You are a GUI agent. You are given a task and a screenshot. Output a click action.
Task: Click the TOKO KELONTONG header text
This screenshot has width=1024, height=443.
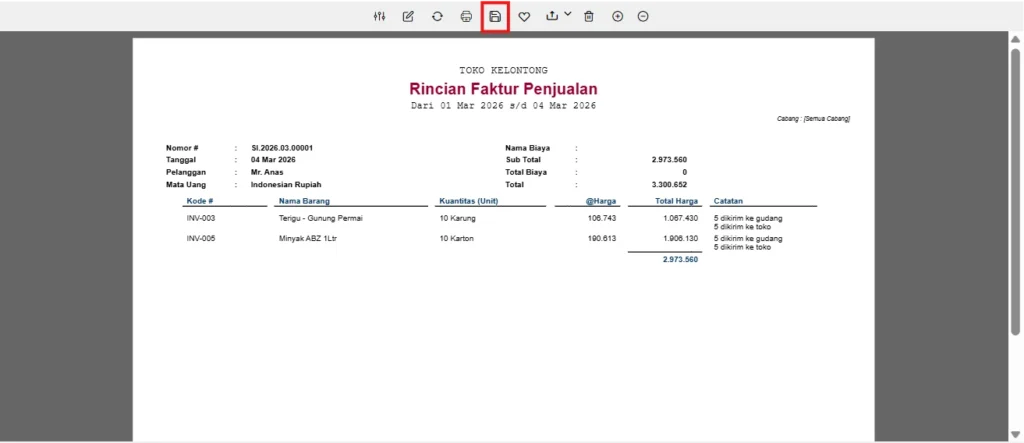pos(503,70)
